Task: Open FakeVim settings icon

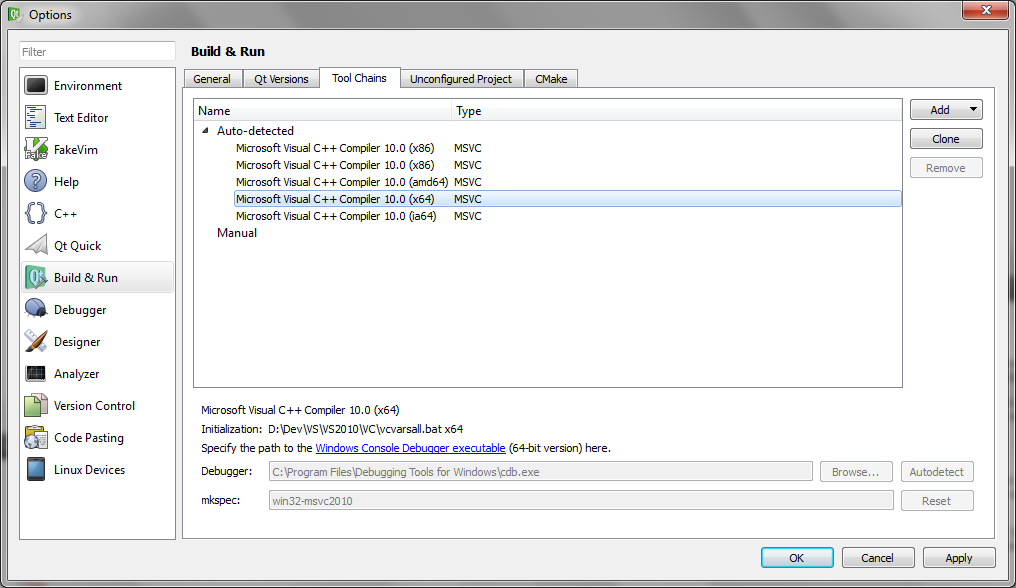Action: (x=36, y=150)
